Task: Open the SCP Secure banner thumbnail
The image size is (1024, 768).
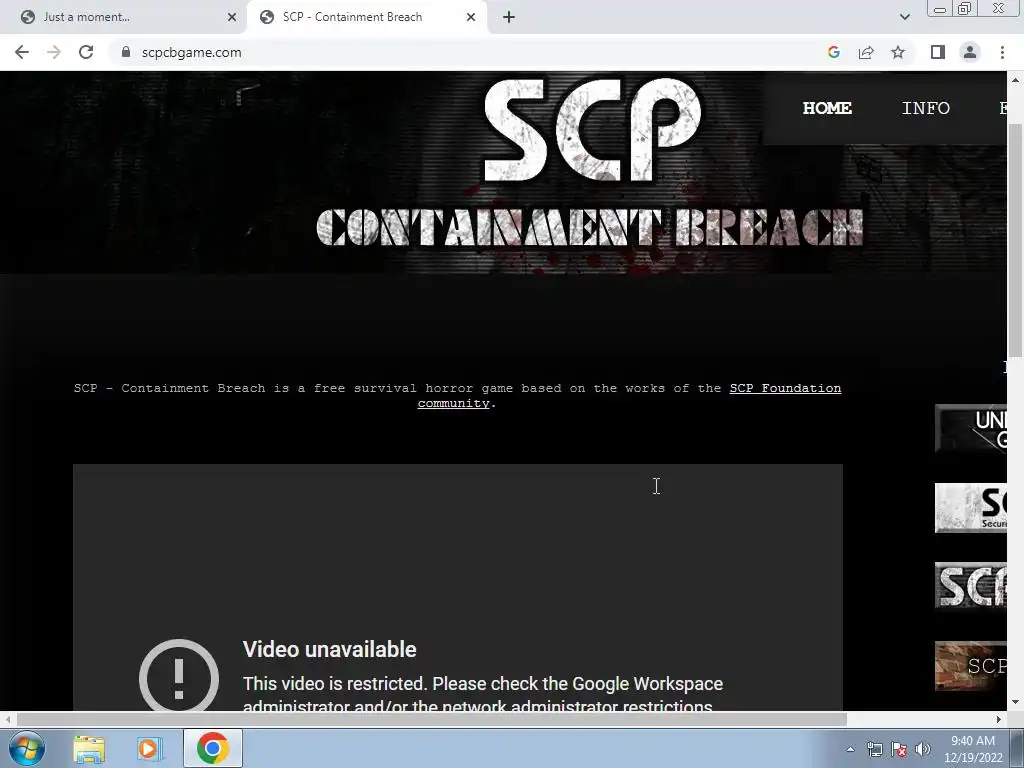Action: point(970,508)
